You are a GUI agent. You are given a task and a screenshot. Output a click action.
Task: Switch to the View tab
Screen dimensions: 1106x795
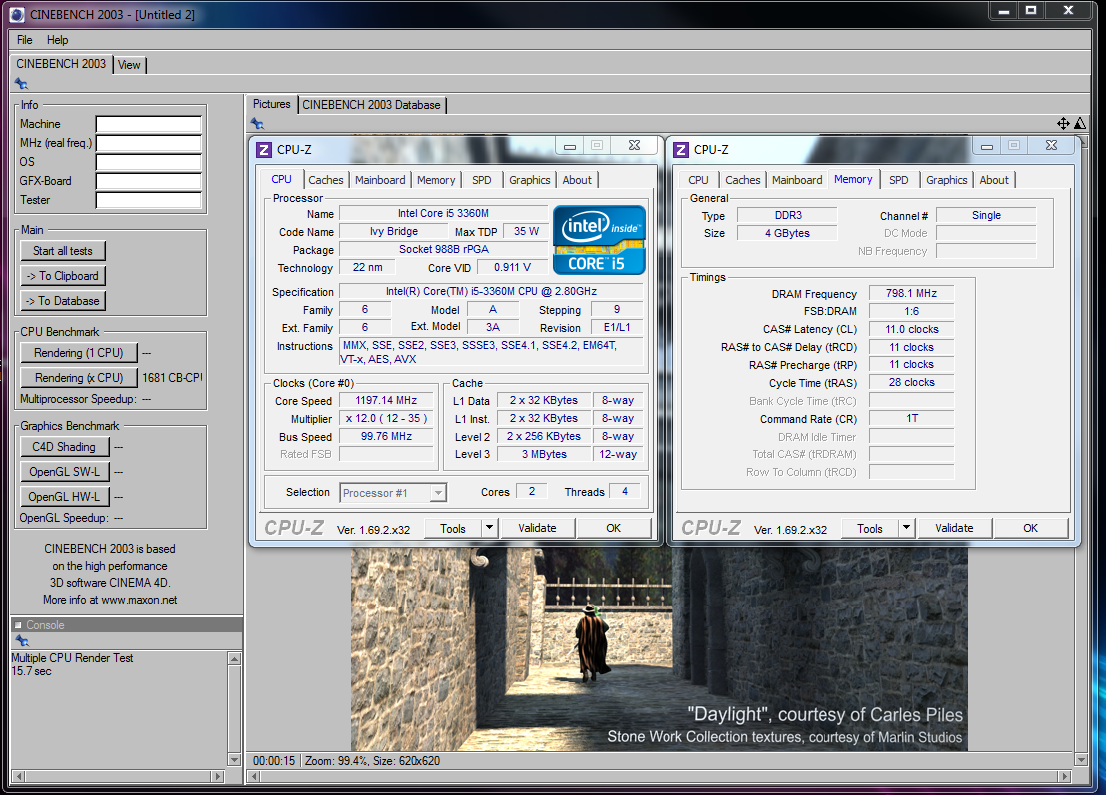pos(129,65)
